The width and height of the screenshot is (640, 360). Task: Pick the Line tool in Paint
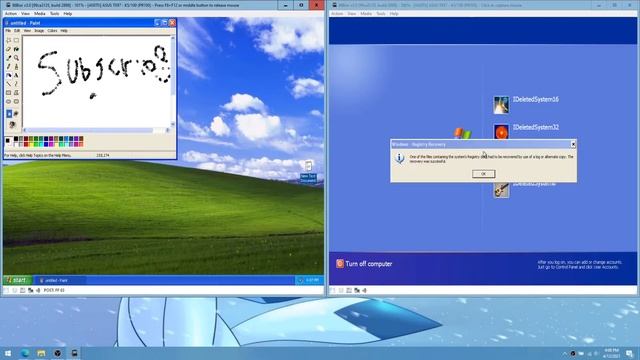point(9,84)
